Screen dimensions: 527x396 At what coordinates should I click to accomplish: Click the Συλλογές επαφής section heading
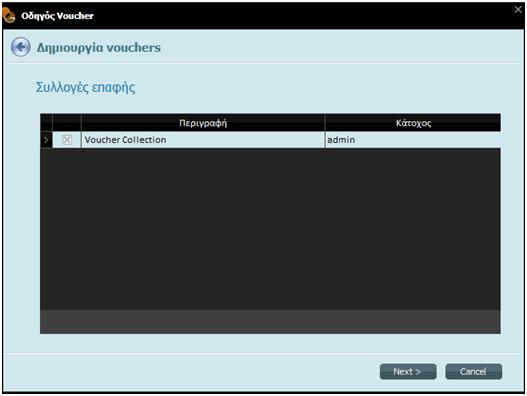[x=85, y=87]
